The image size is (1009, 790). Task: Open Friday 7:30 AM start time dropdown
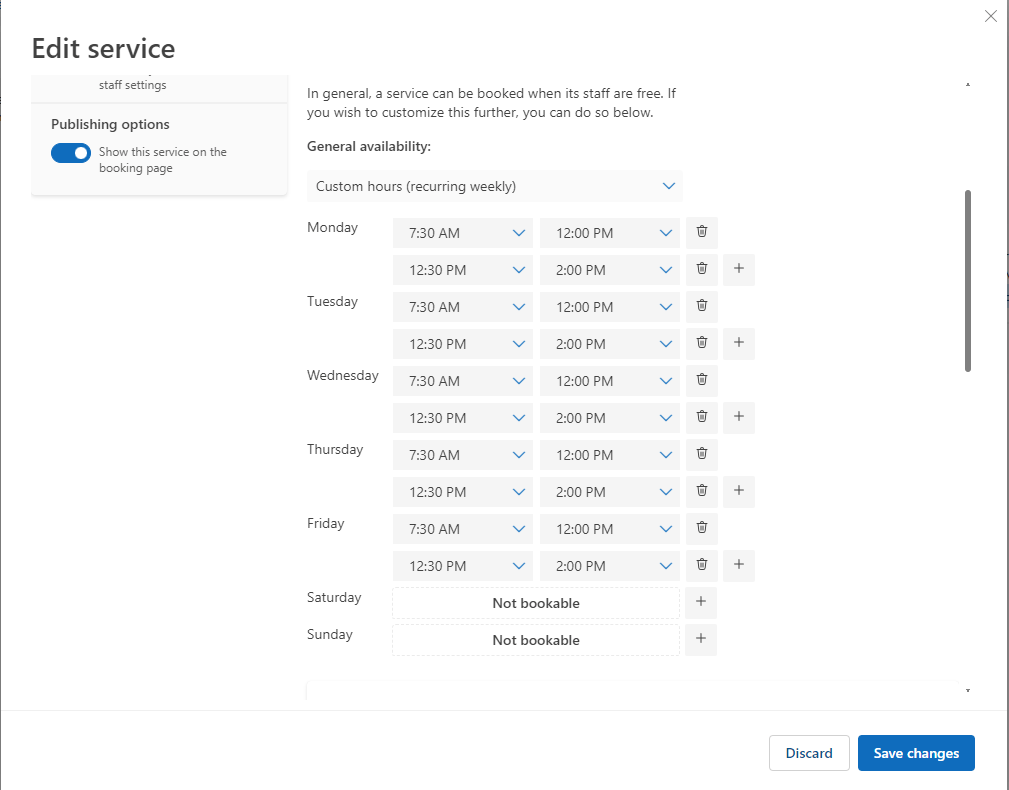click(x=463, y=529)
